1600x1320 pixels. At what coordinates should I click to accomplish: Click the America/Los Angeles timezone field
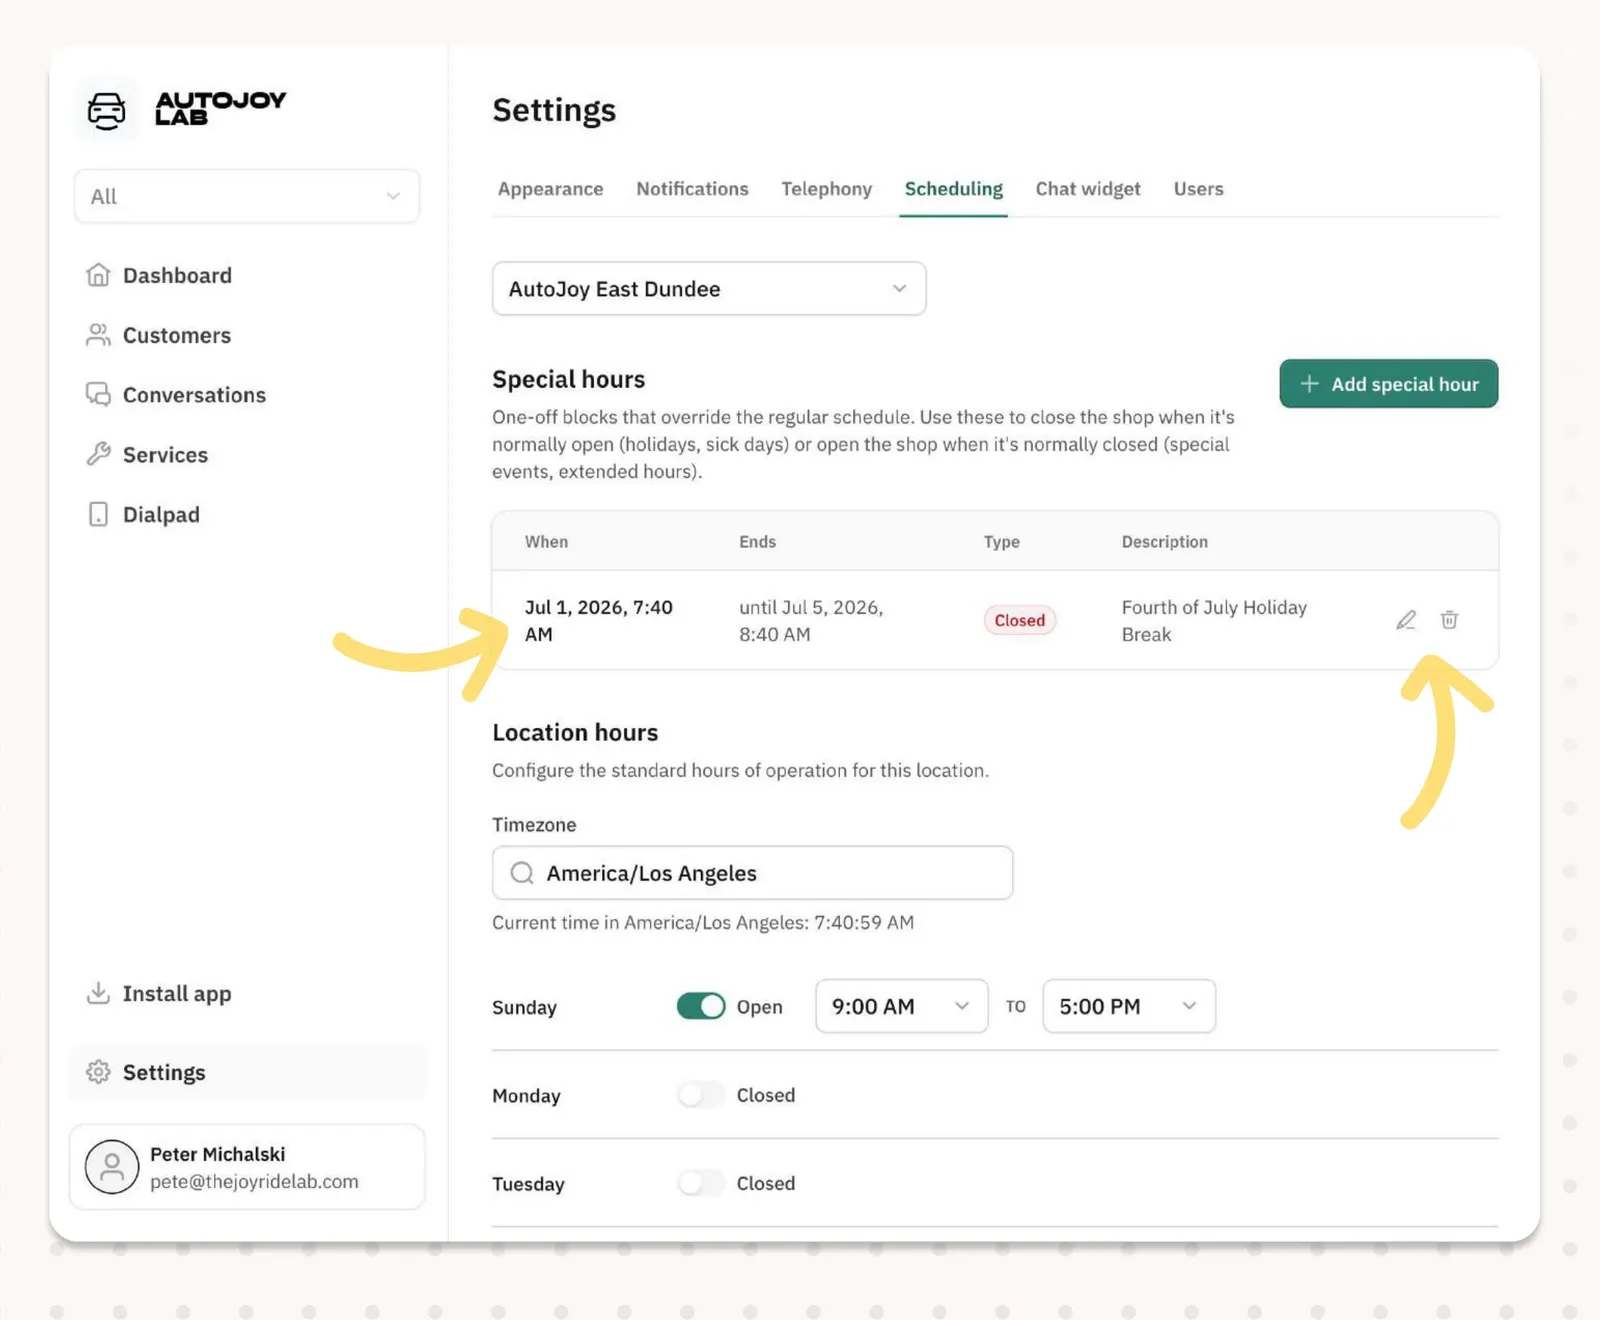point(753,873)
